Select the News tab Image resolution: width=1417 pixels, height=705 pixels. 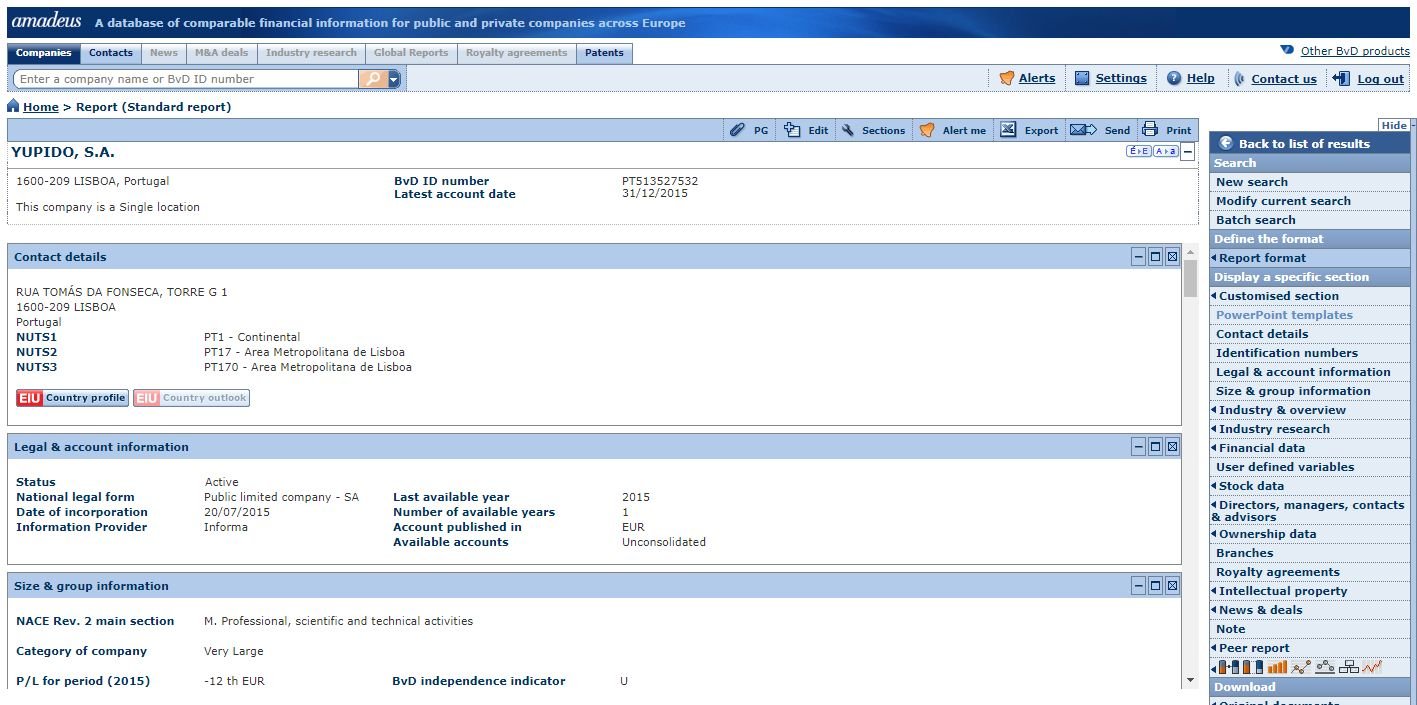[164, 53]
